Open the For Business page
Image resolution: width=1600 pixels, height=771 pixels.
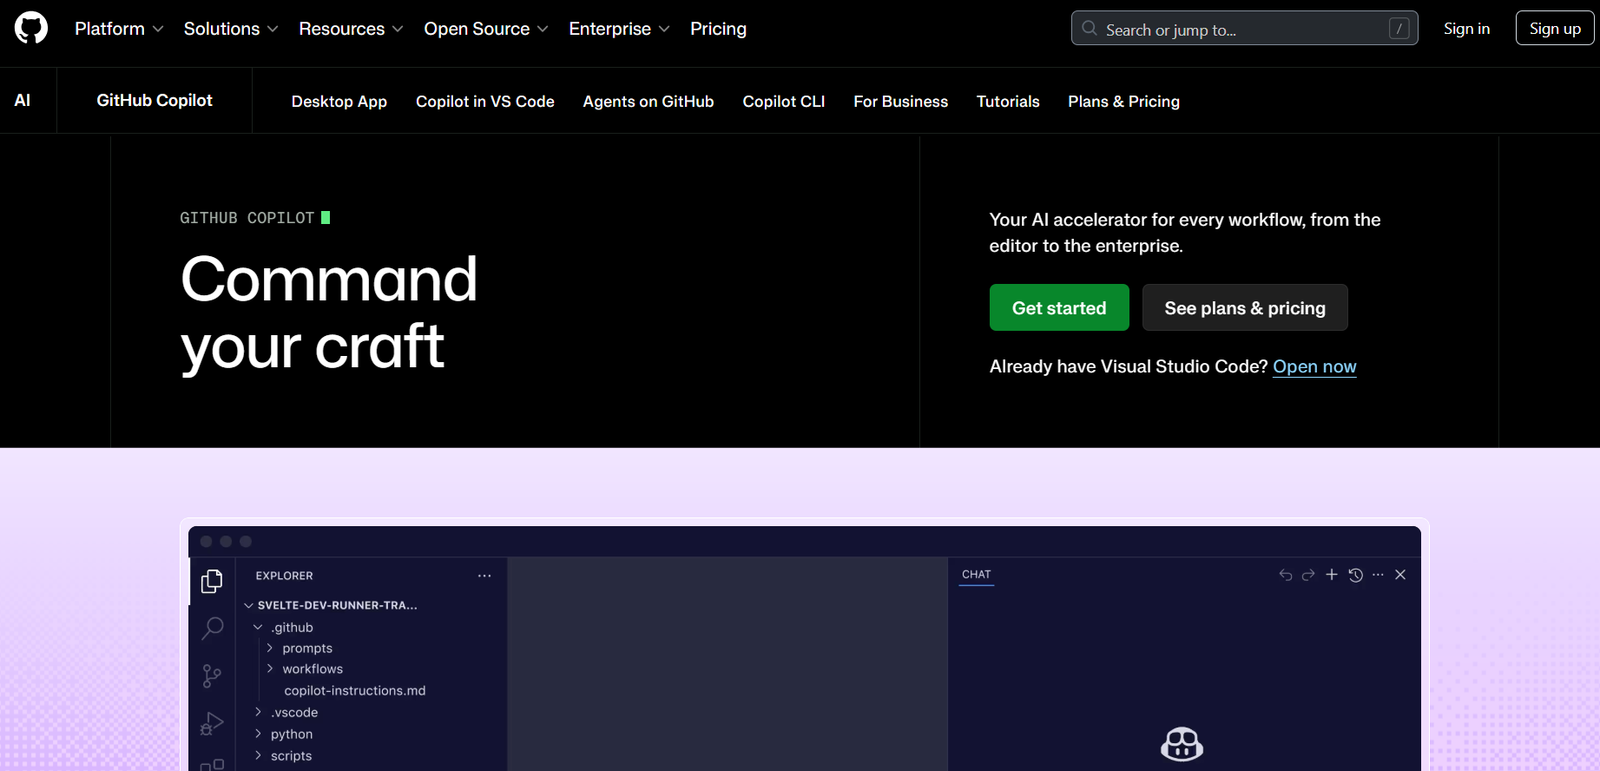pos(900,101)
